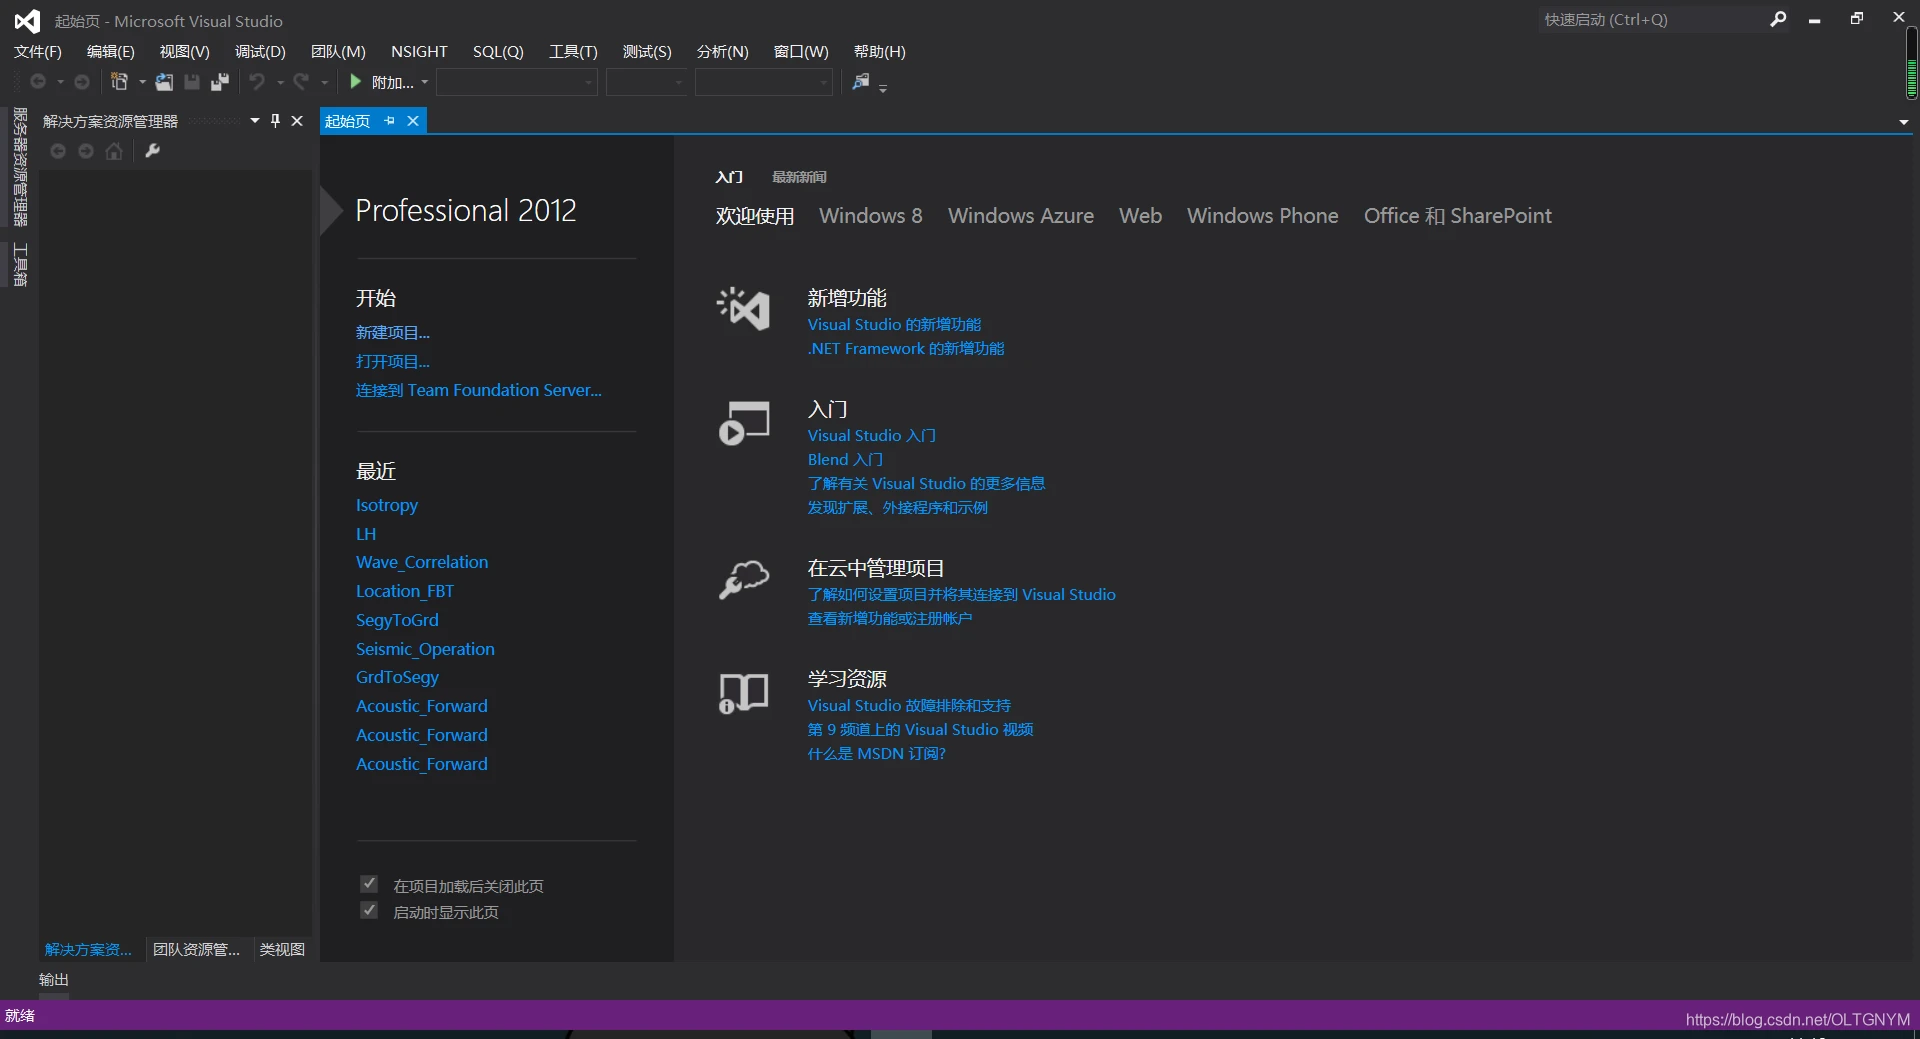Click the Undo toolbar icon
Image resolution: width=1920 pixels, height=1039 pixels.
[x=257, y=82]
